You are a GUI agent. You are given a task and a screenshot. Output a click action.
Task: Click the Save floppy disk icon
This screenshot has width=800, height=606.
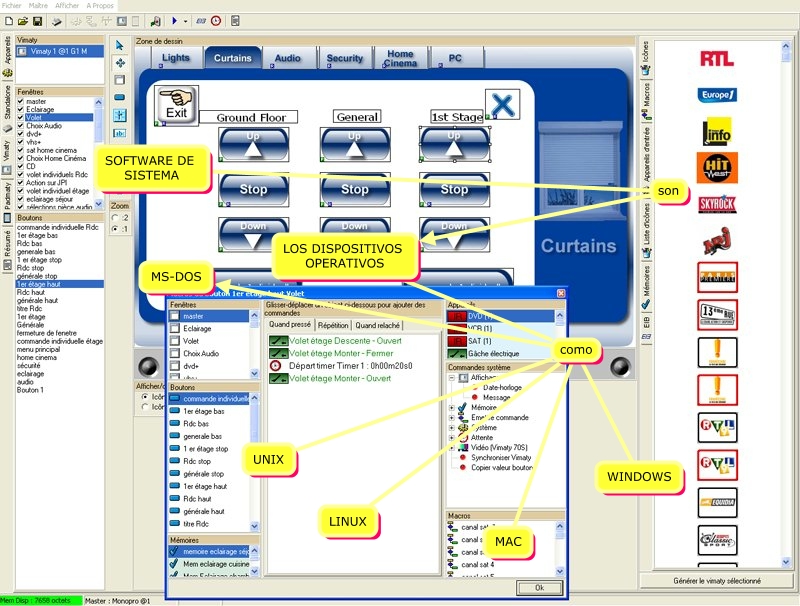click(37, 21)
